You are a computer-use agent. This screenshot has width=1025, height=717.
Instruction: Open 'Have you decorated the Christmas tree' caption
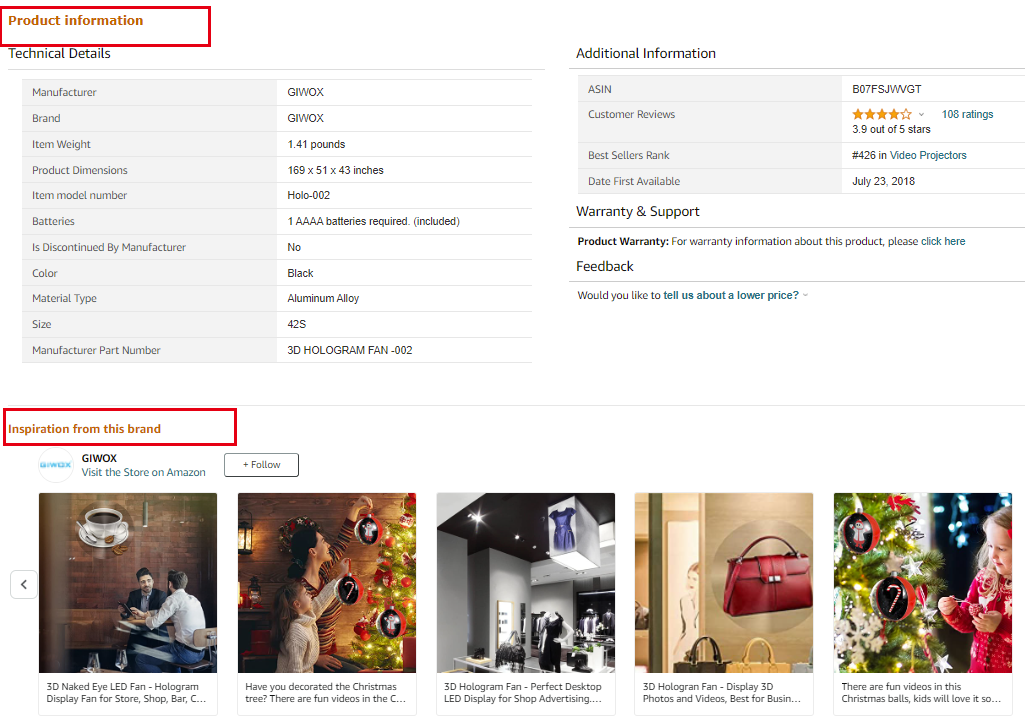point(326,693)
